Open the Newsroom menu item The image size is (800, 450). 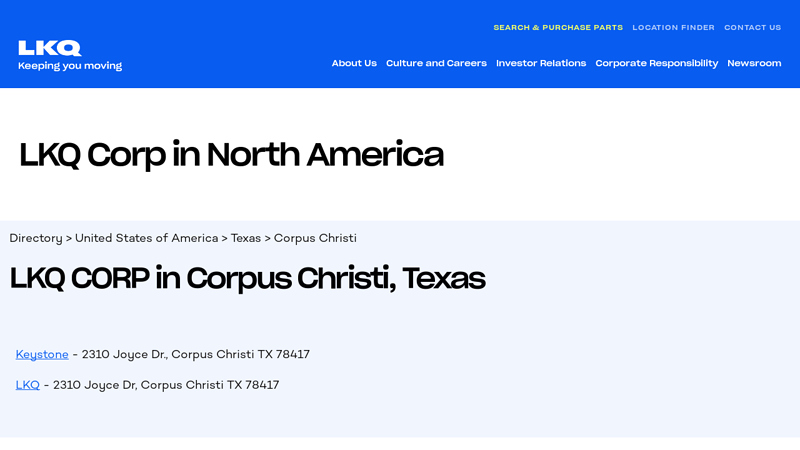(x=754, y=63)
